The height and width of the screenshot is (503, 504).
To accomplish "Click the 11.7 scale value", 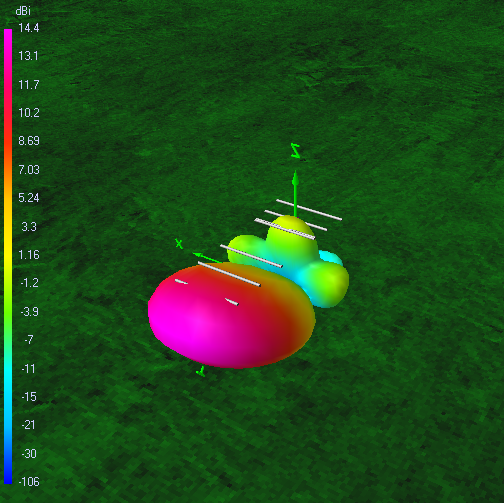I will tap(29, 85).
